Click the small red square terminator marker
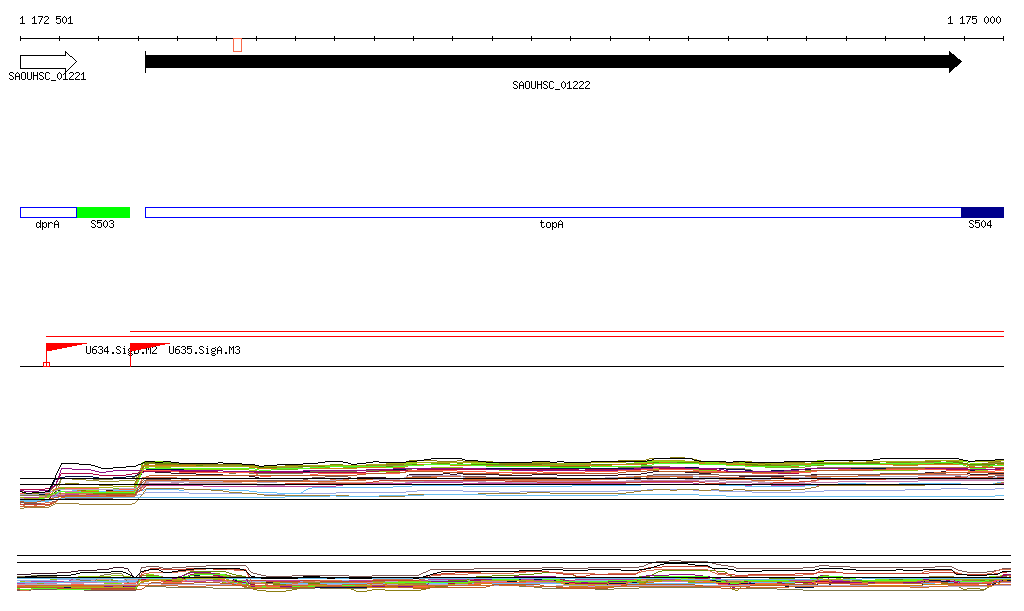This screenshot has height=611, width=1024. 46,364
